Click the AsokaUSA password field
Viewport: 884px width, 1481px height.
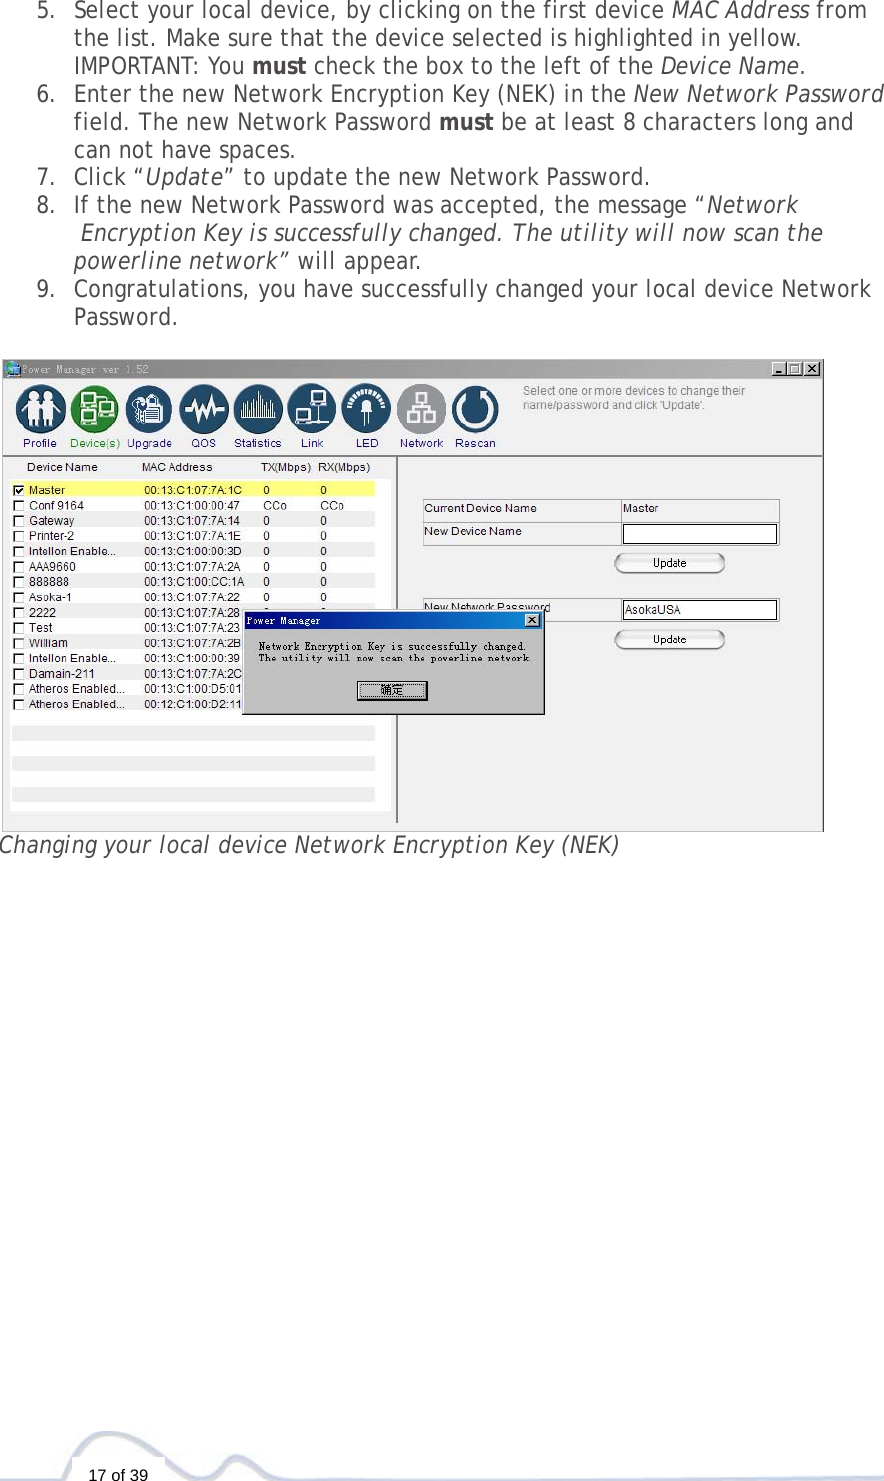pyautogui.click(x=698, y=609)
